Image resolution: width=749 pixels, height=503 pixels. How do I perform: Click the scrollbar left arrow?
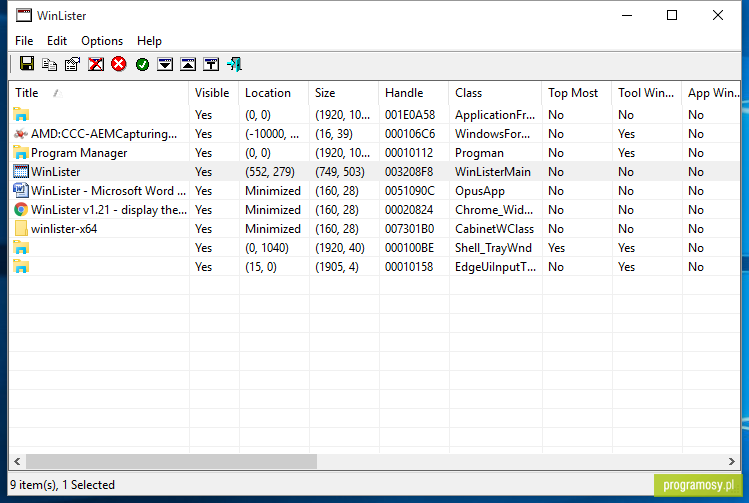[x=17, y=461]
